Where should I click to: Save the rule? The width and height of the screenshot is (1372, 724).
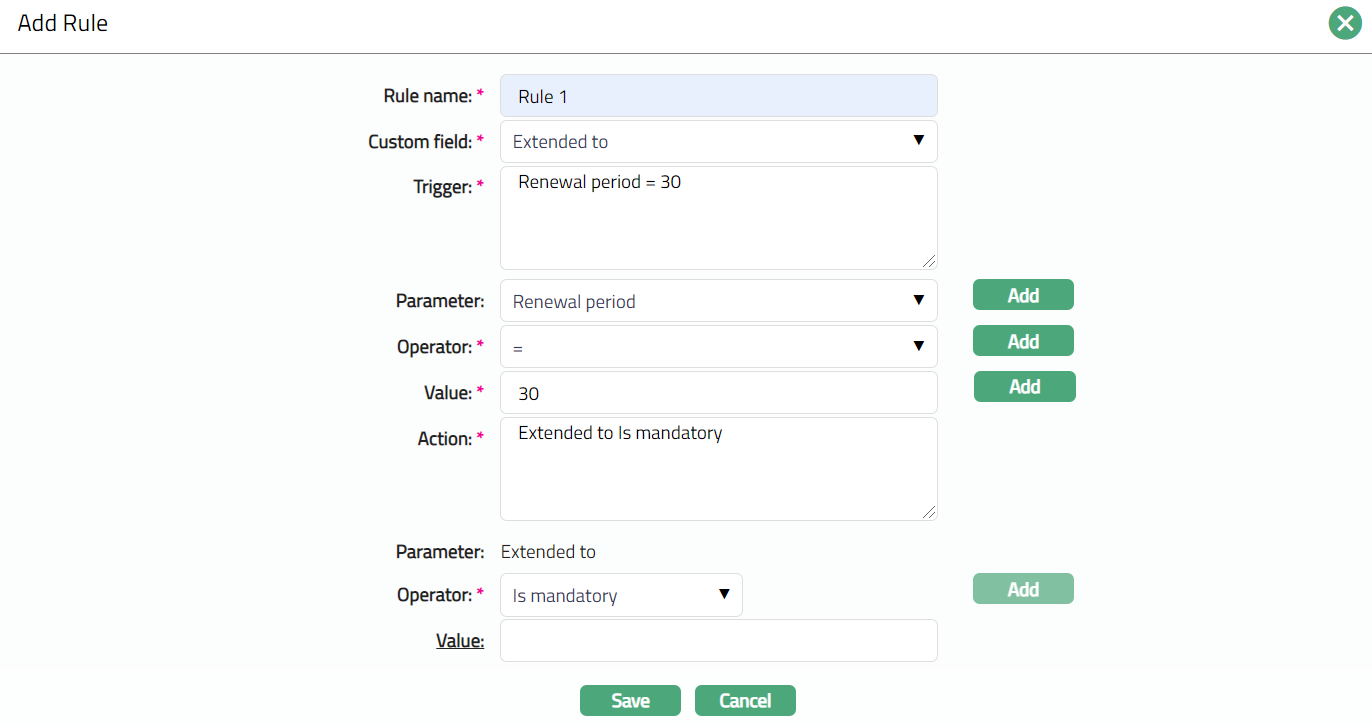click(630, 701)
